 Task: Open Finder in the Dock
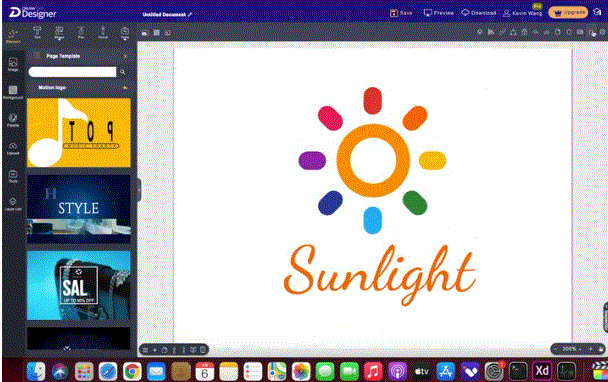pos(36,372)
